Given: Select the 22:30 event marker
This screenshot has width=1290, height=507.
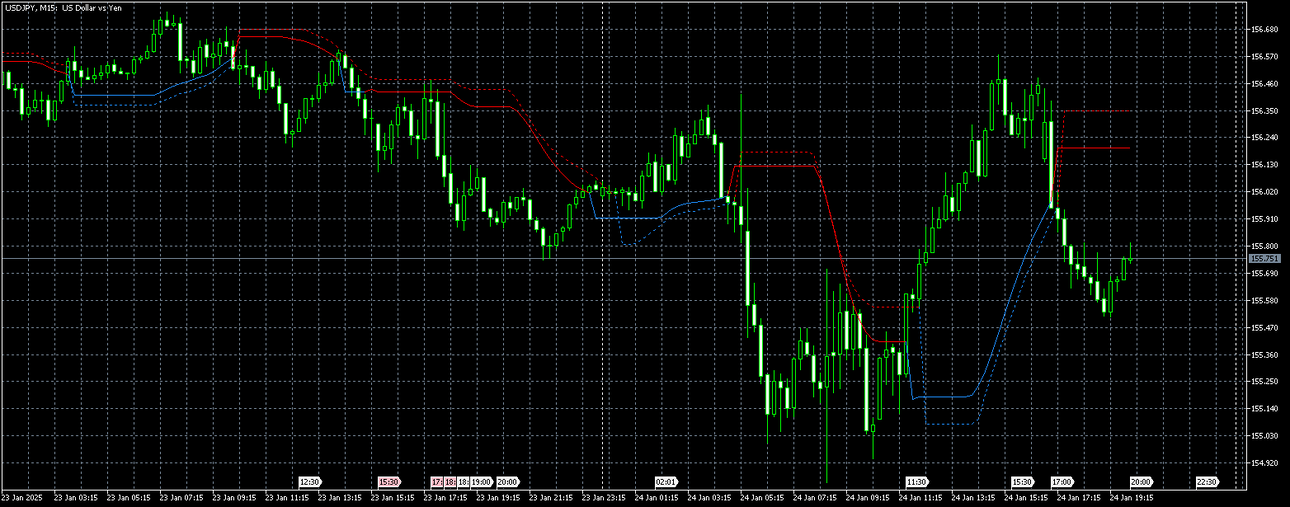Looking at the screenshot, I should pos(1207,481).
